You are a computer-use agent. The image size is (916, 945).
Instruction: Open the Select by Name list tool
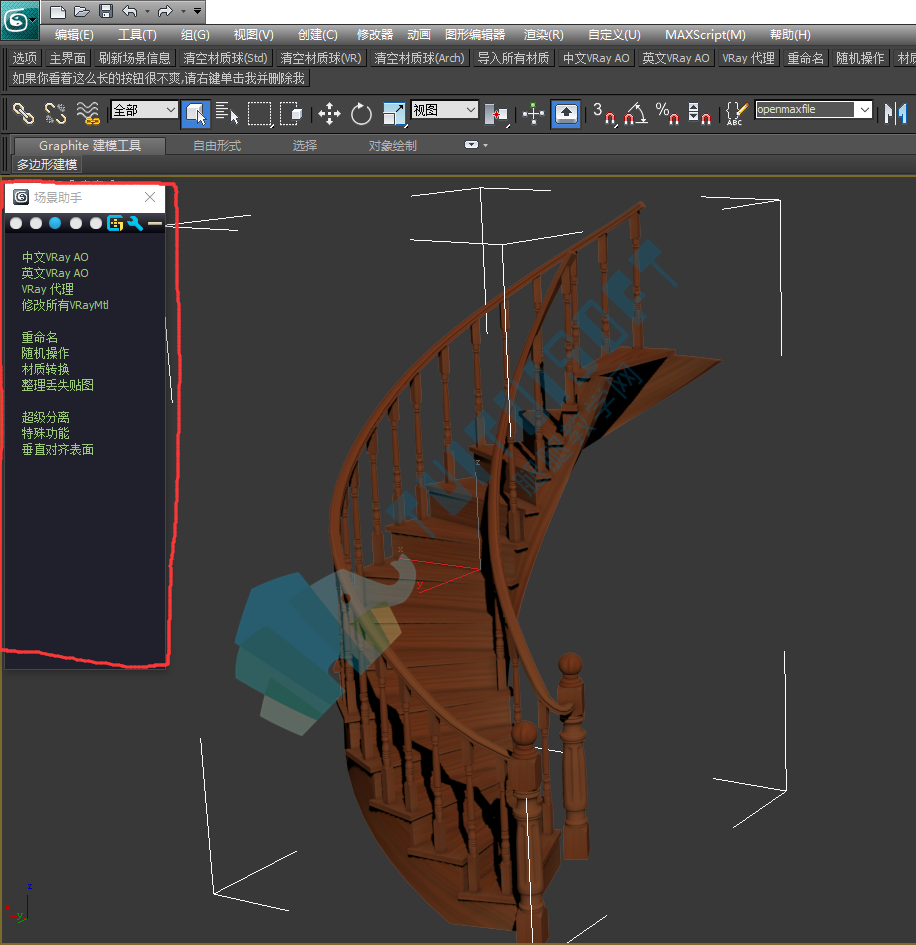pos(227,113)
